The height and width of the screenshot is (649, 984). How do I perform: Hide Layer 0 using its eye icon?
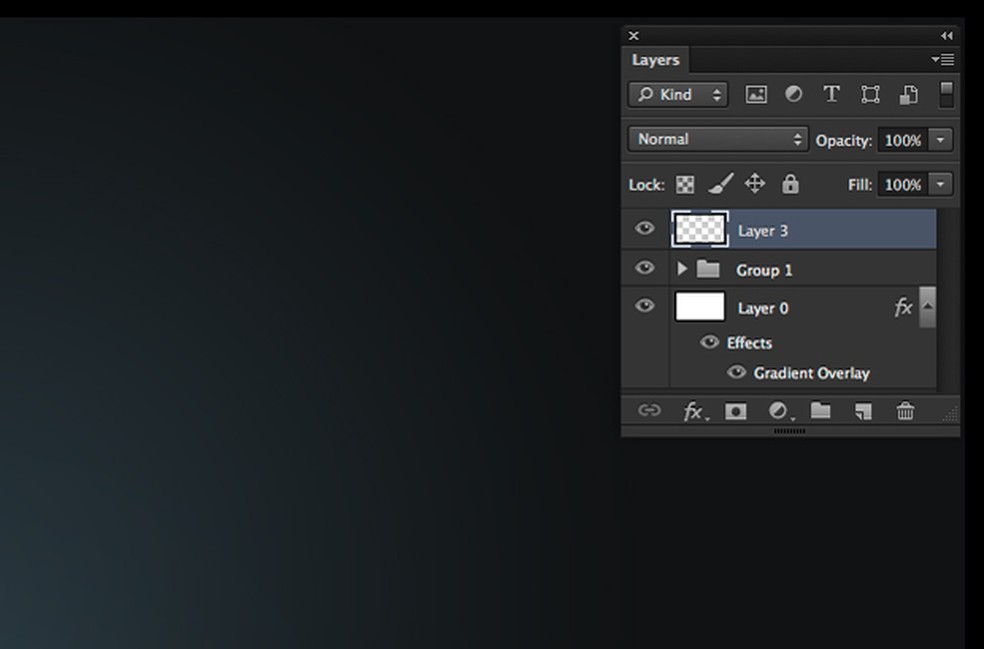click(644, 306)
